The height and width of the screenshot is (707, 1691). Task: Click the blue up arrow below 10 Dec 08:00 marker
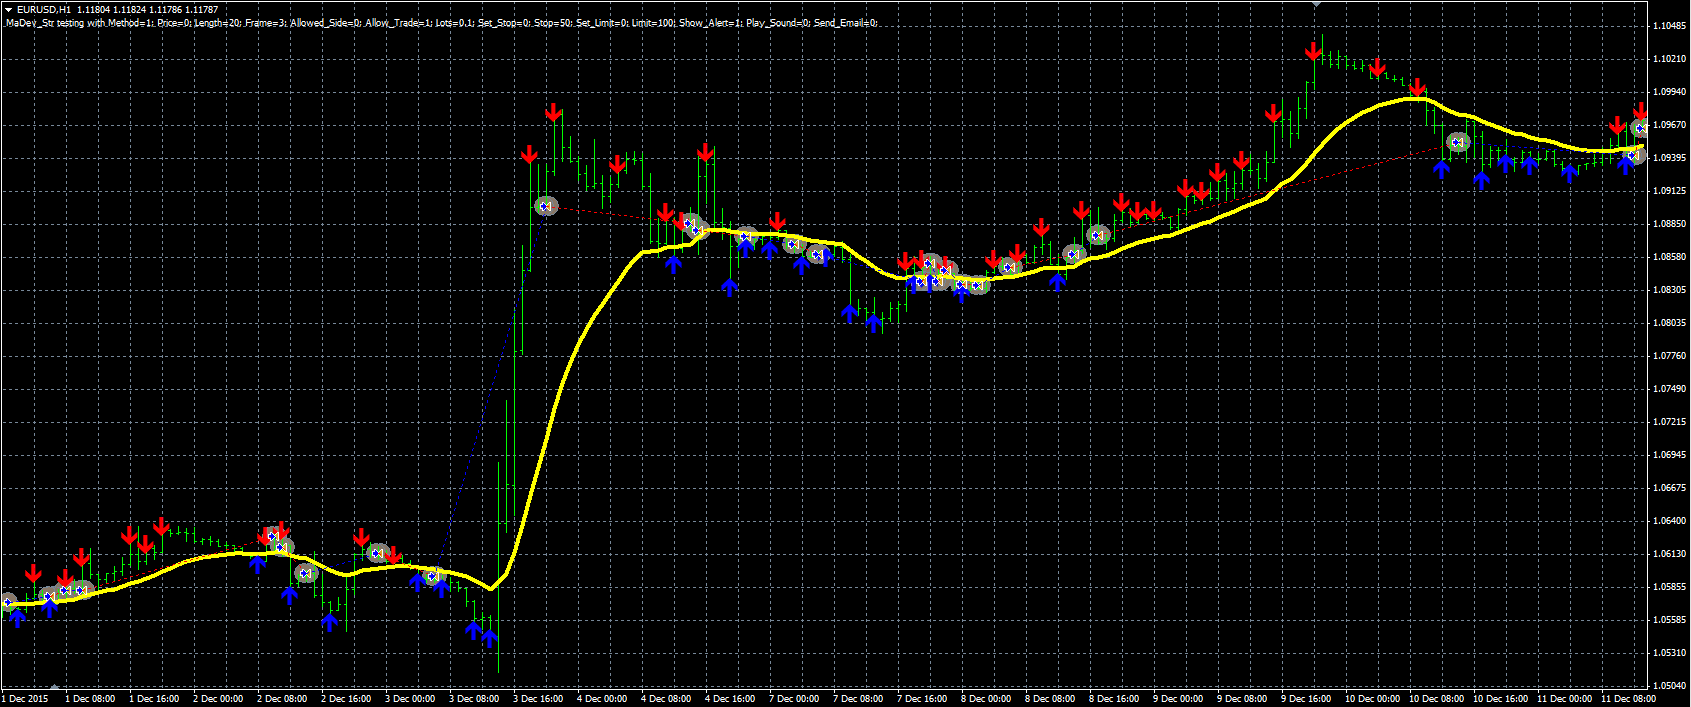pyautogui.click(x=1441, y=170)
